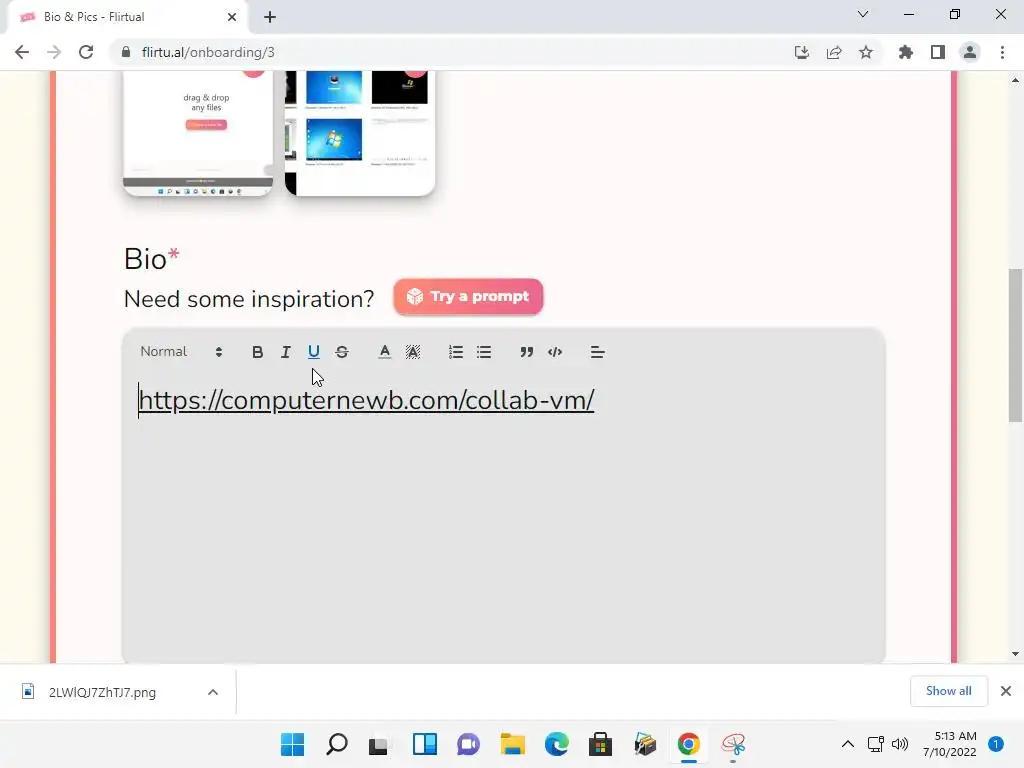The height and width of the screenshot is (768, 1024).
Task: Apply blockquote formatting
Action: [x=526, y=352]
